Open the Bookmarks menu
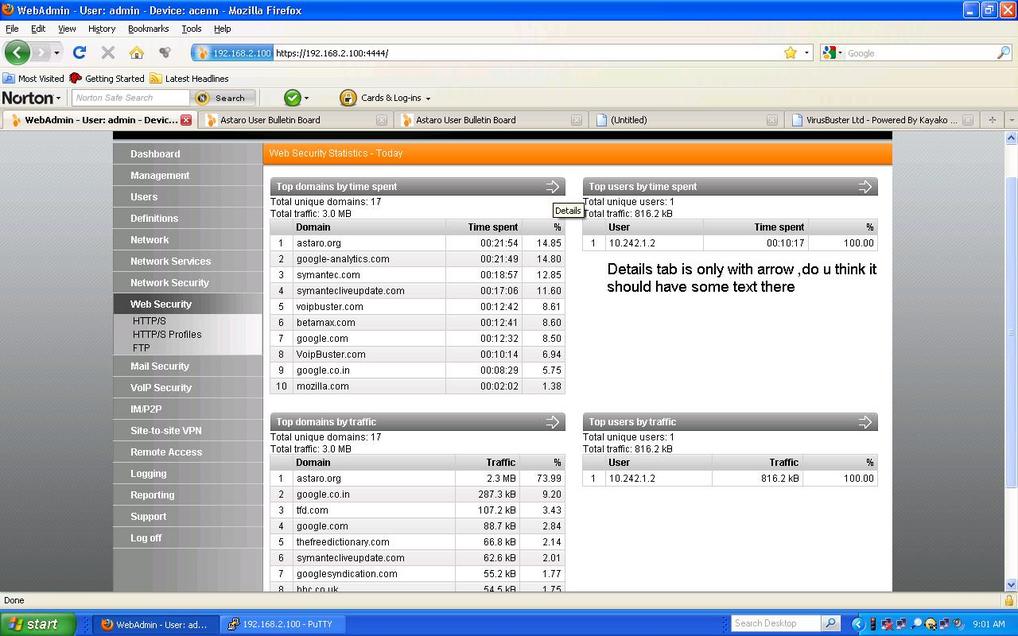This screenshot has width=1018, height=636. (148, 29)
